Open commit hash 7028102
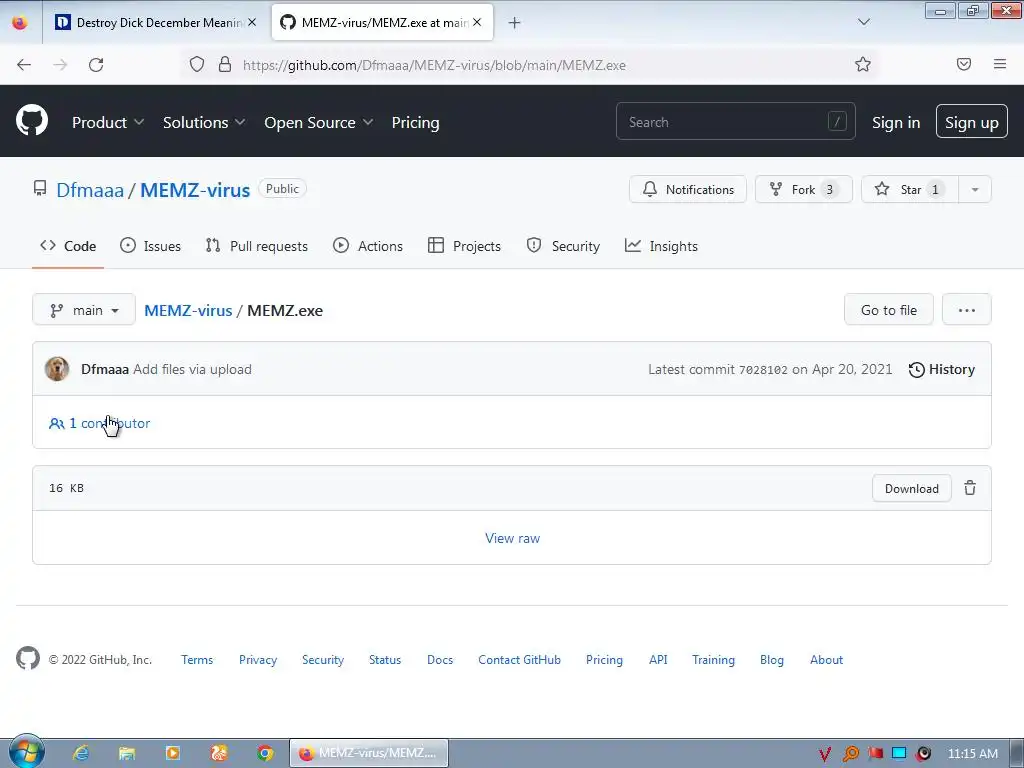Viewport: 1024px width, 768px height. click(x=763, y=370)
